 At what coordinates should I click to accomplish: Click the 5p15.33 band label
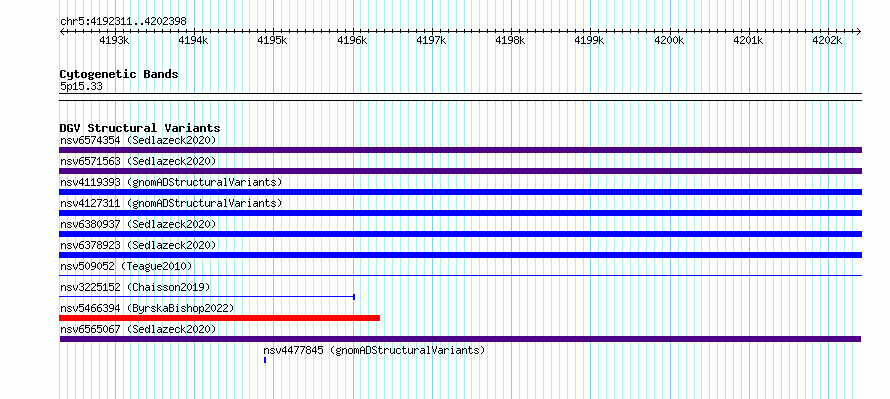[81, 87]
